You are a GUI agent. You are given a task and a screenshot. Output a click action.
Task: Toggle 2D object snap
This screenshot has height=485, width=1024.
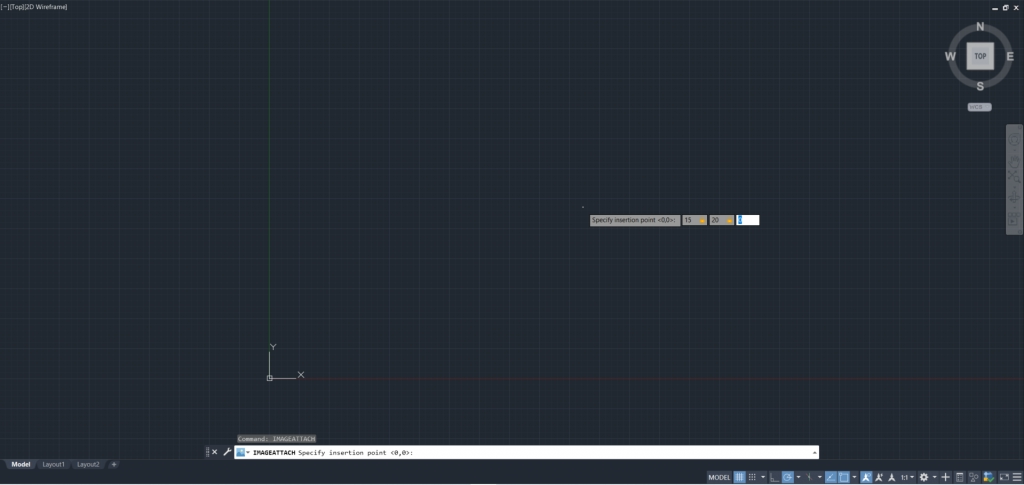(843, 477)
